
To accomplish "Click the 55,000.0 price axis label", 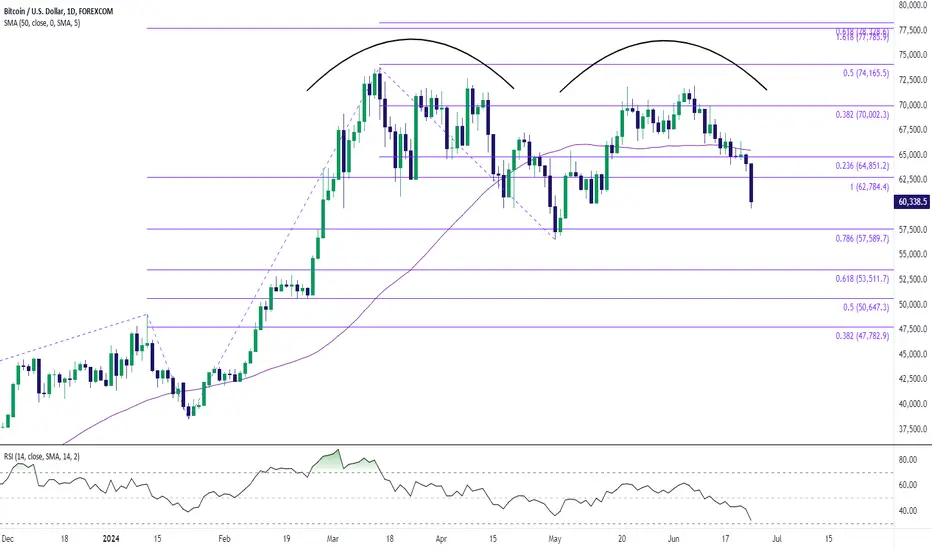I will tap(913, 254).
